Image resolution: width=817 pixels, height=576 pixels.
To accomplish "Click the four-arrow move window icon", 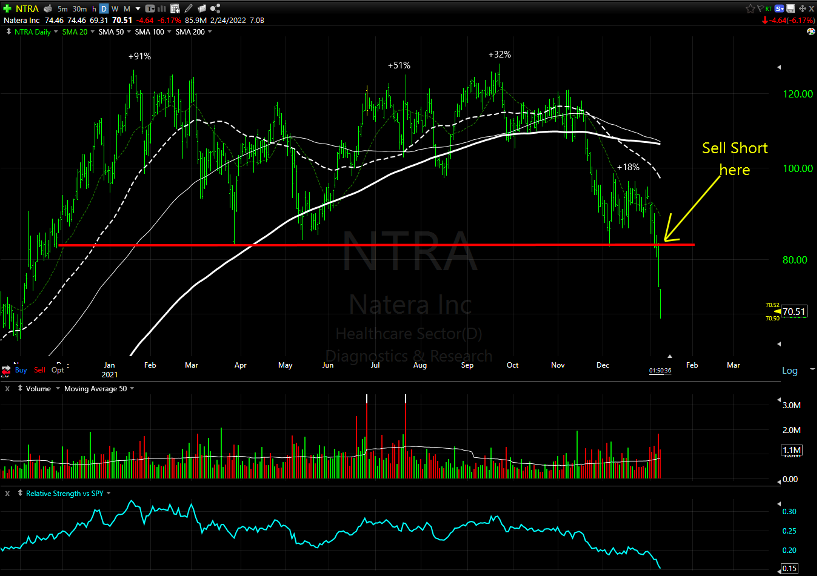I will point(802,8).
